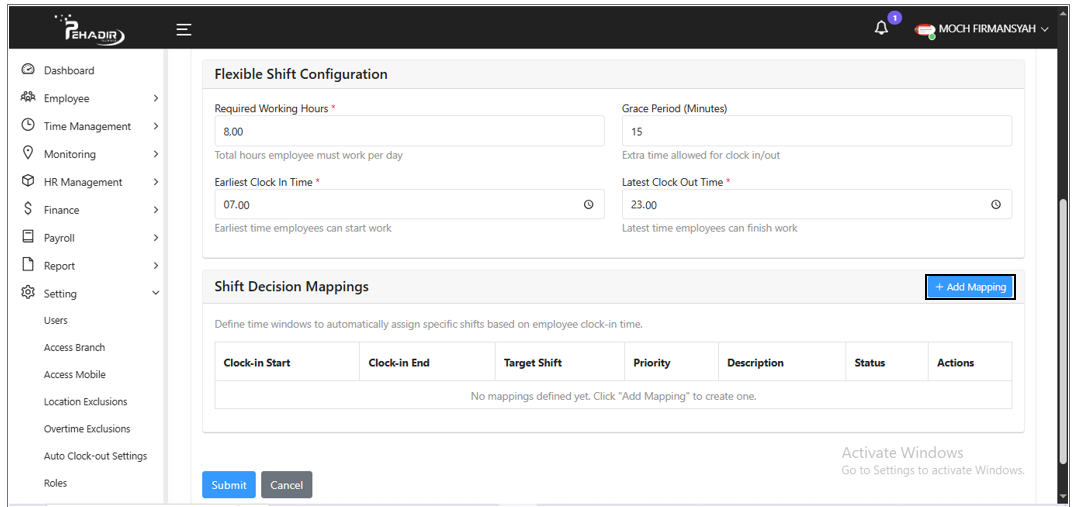Go to Auto Clock-out Settings
Viewport: 1073px width, 507px height.
(95, 456)
